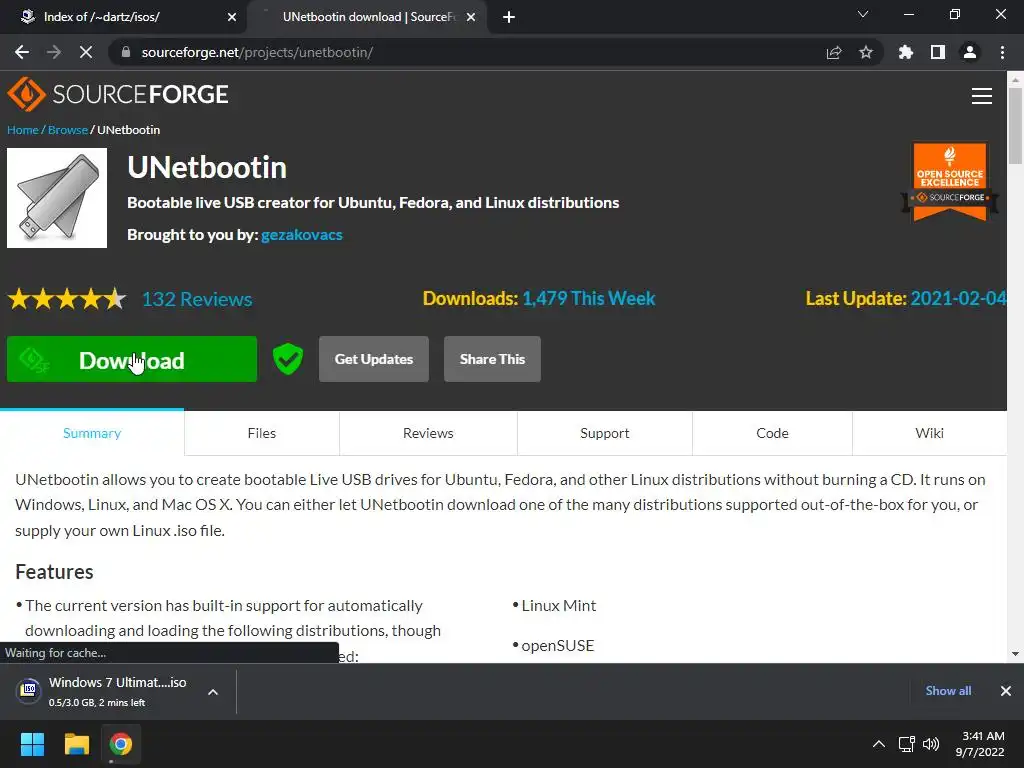Follow the Browse breadcrumb link
Image resolution: width=1024 pixels, height=768 pixels.
click(x=68, y=130)
